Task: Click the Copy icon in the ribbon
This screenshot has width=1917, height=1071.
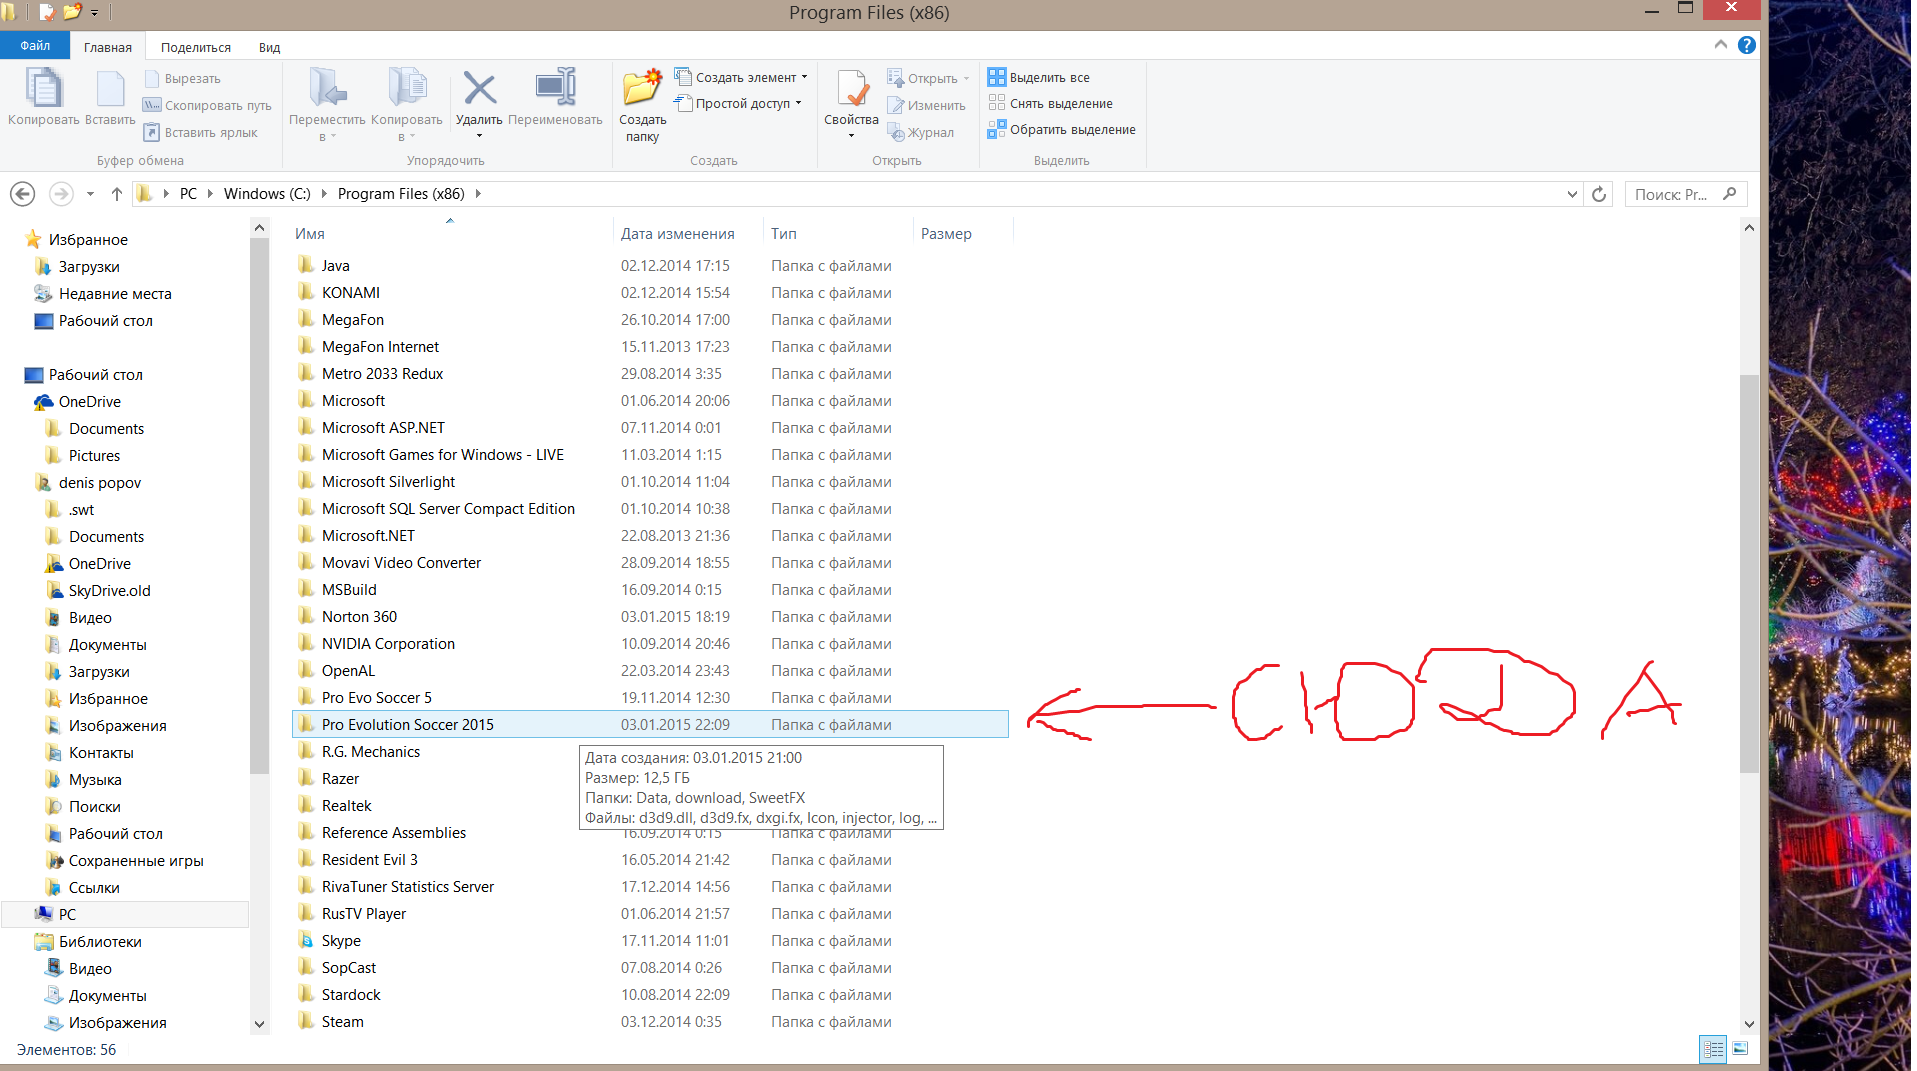Action: pyautogui.click(x=44, y=88)
